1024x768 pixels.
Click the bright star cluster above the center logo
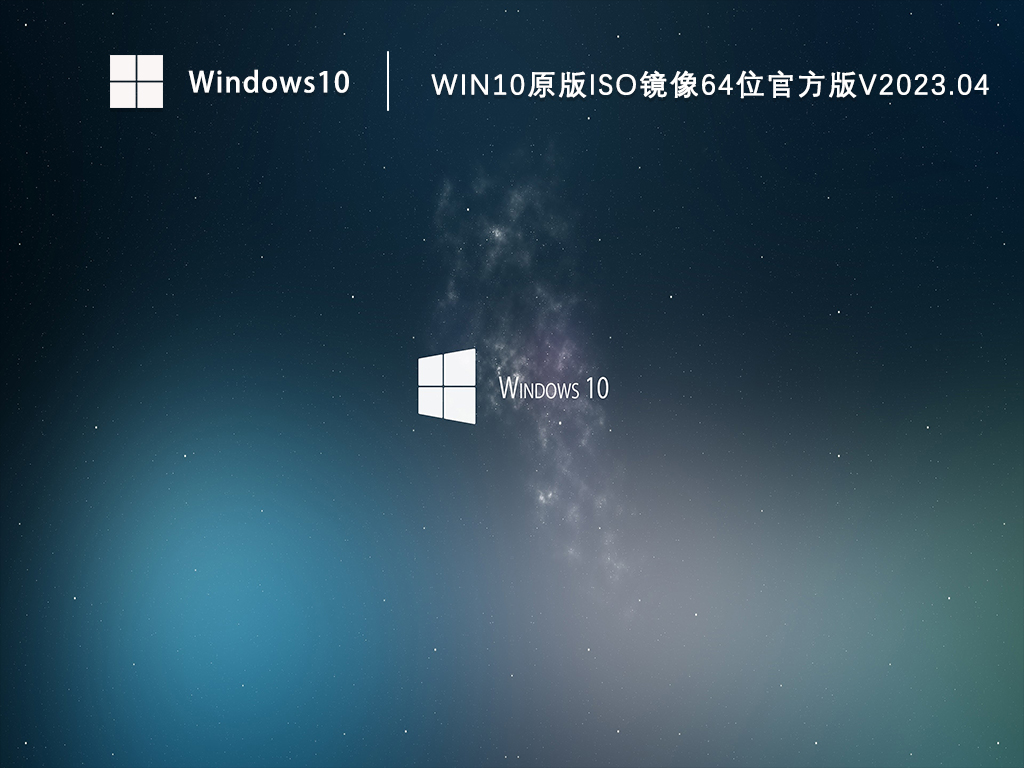(x=497, y=234)
